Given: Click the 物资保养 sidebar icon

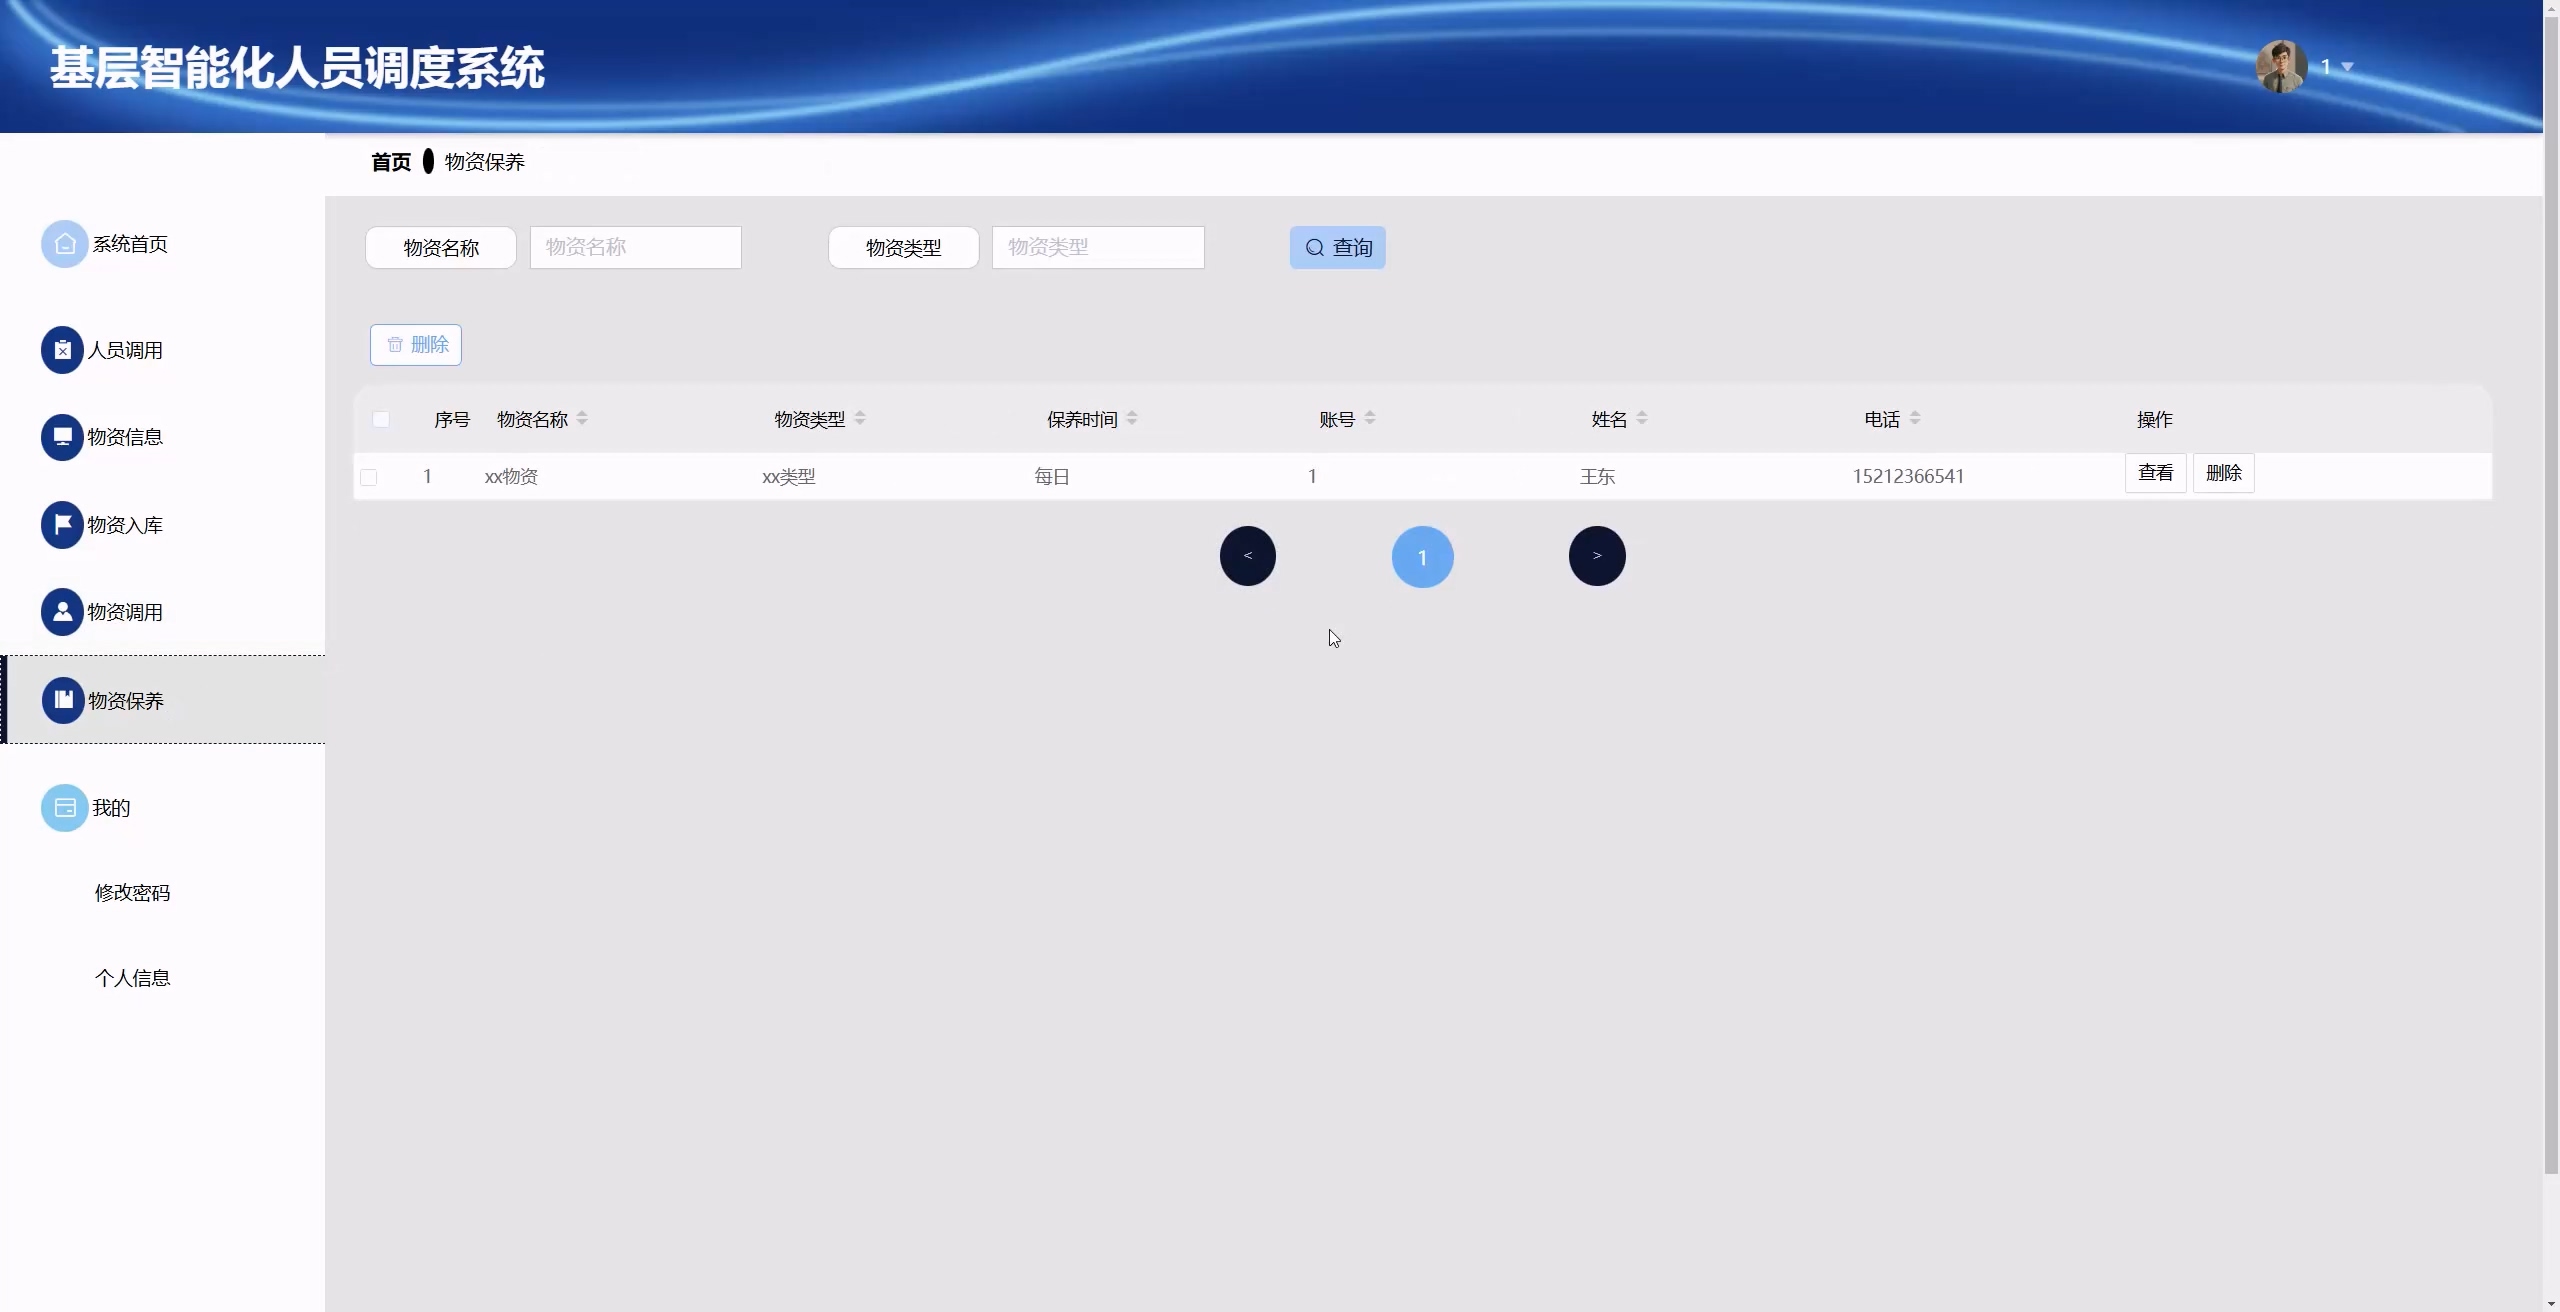Looking at the screenshot, I should coord(63,700).
